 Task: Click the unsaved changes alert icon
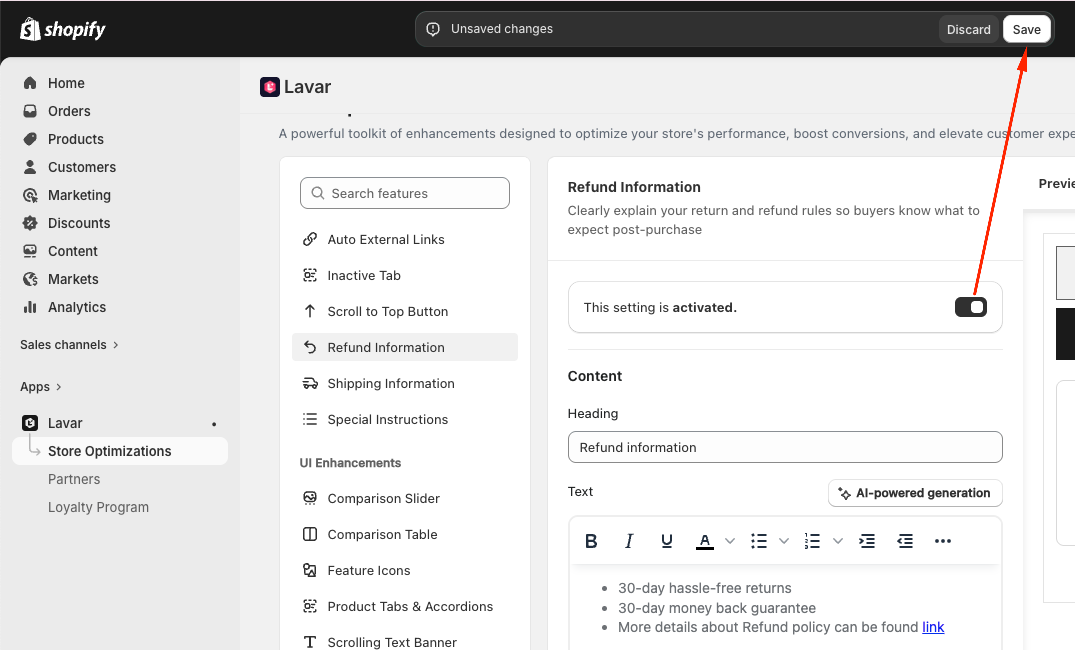tap(433, 29)
